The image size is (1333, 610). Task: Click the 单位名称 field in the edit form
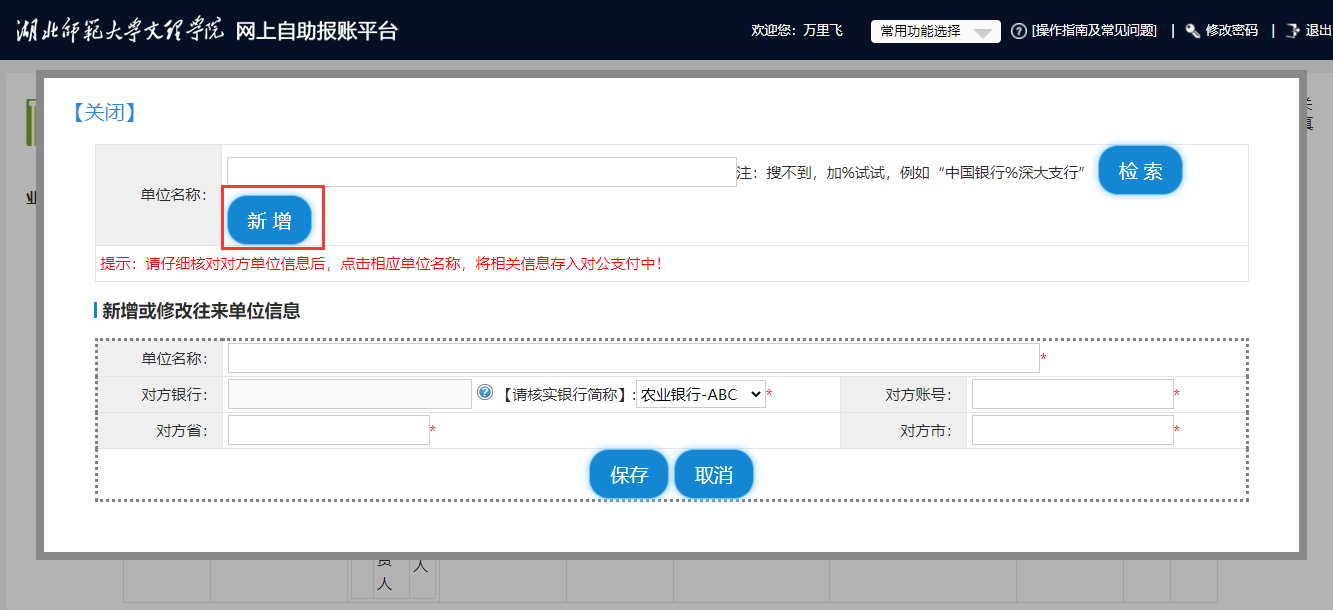pos(633,358)
